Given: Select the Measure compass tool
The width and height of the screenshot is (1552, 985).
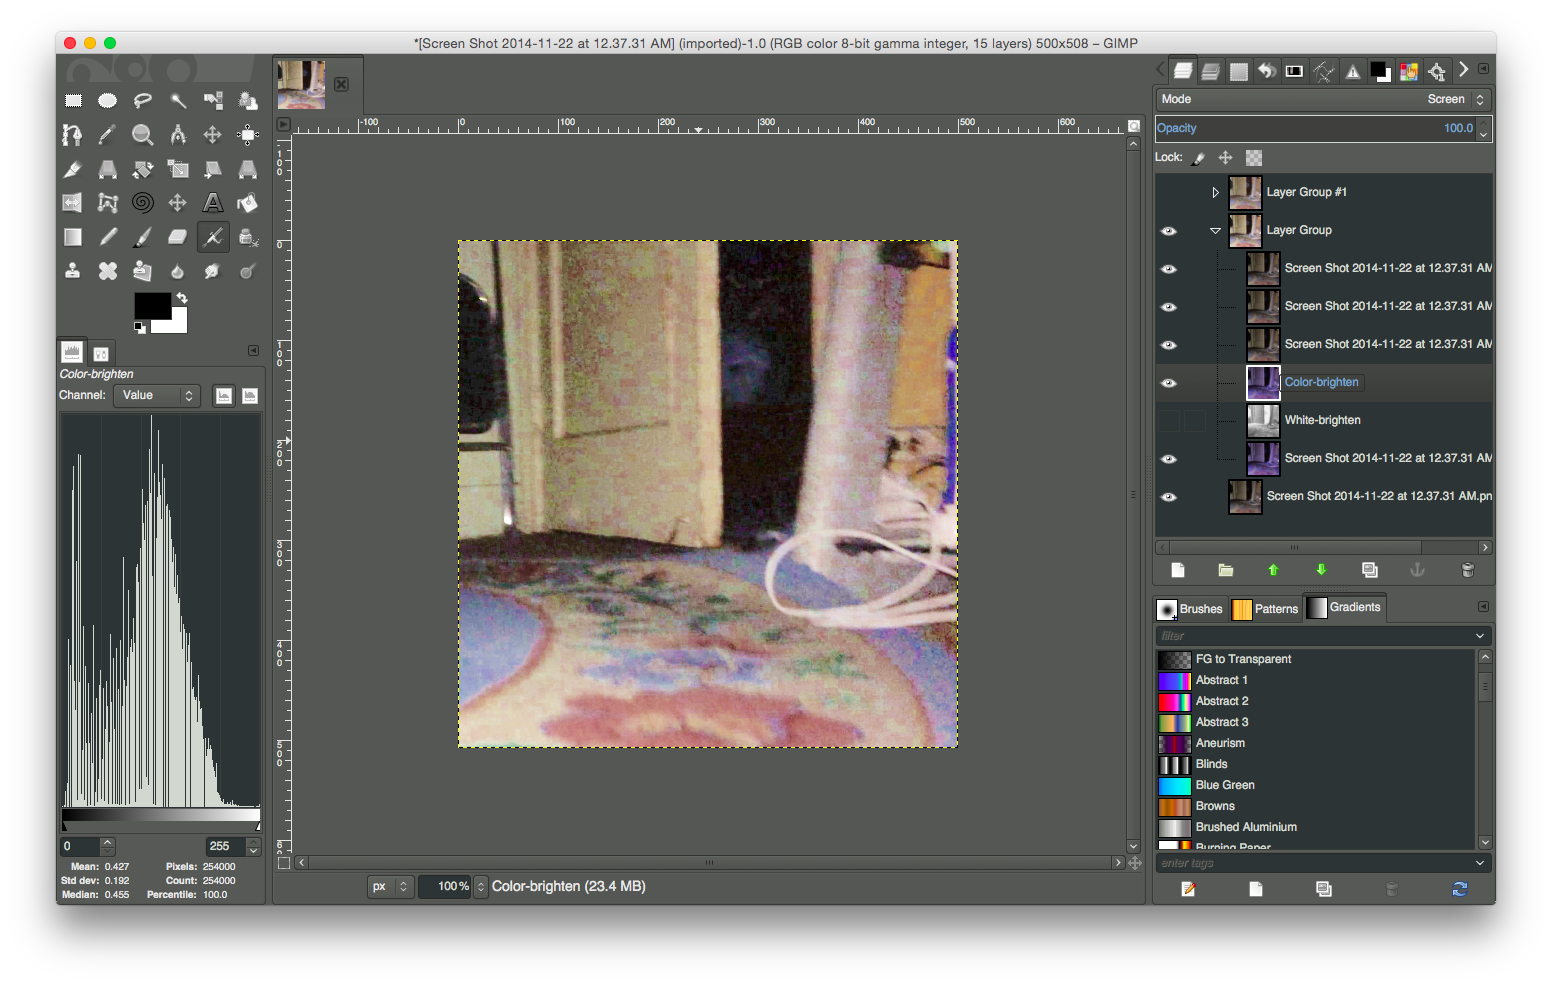Looking at the screenshot, I should point(178,134).
